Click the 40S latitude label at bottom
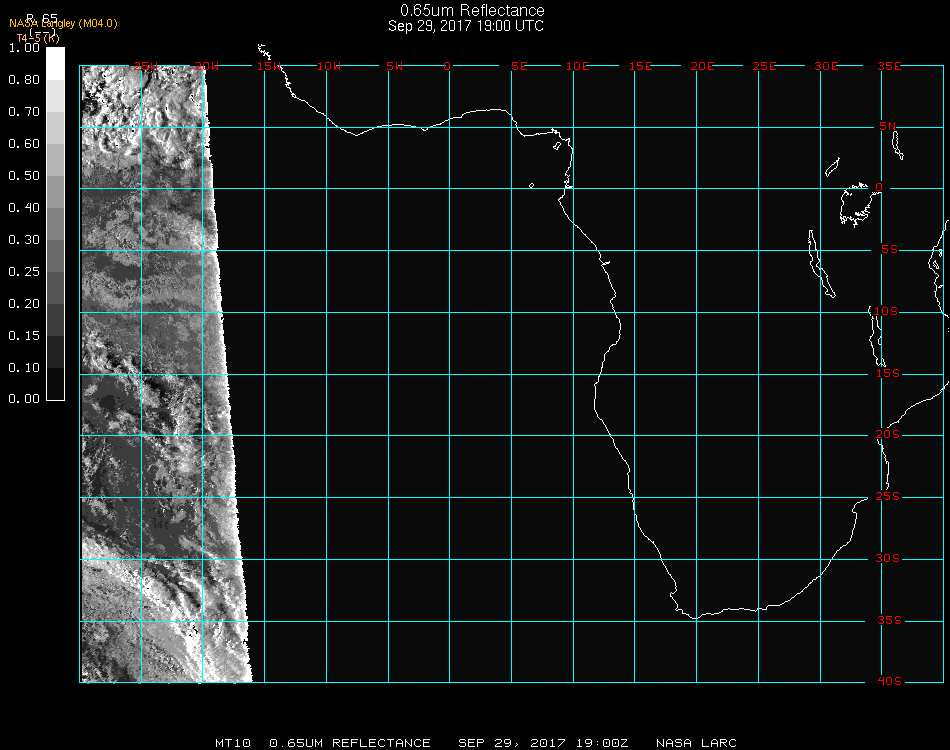 tap(888, 682)
